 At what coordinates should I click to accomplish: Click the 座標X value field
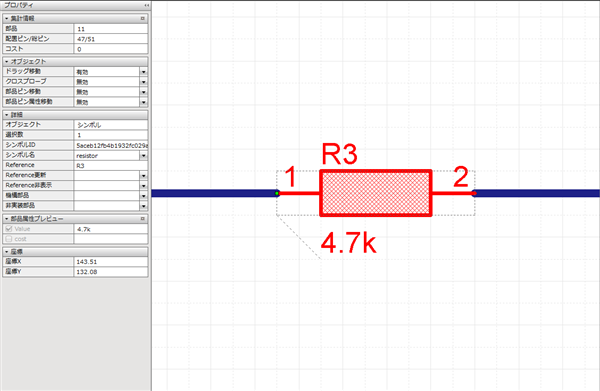coord(111,262)
